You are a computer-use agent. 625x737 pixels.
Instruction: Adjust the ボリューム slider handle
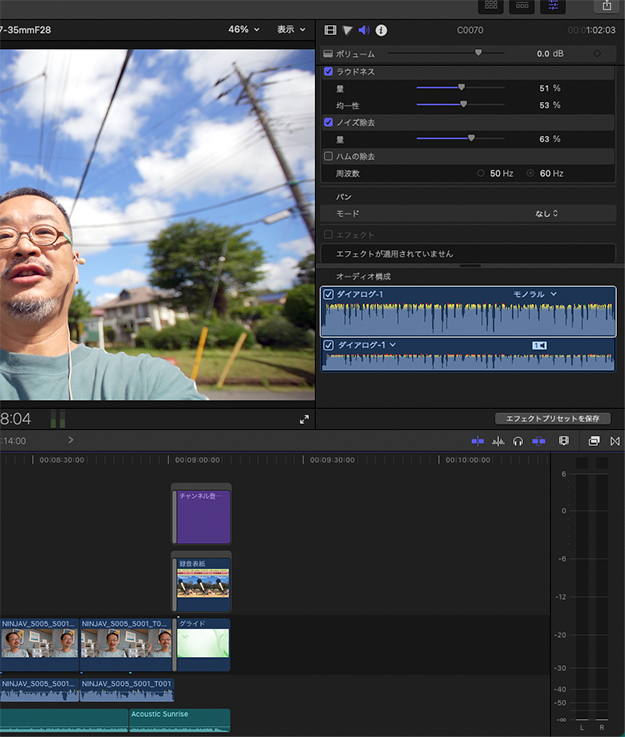(478, 53)
